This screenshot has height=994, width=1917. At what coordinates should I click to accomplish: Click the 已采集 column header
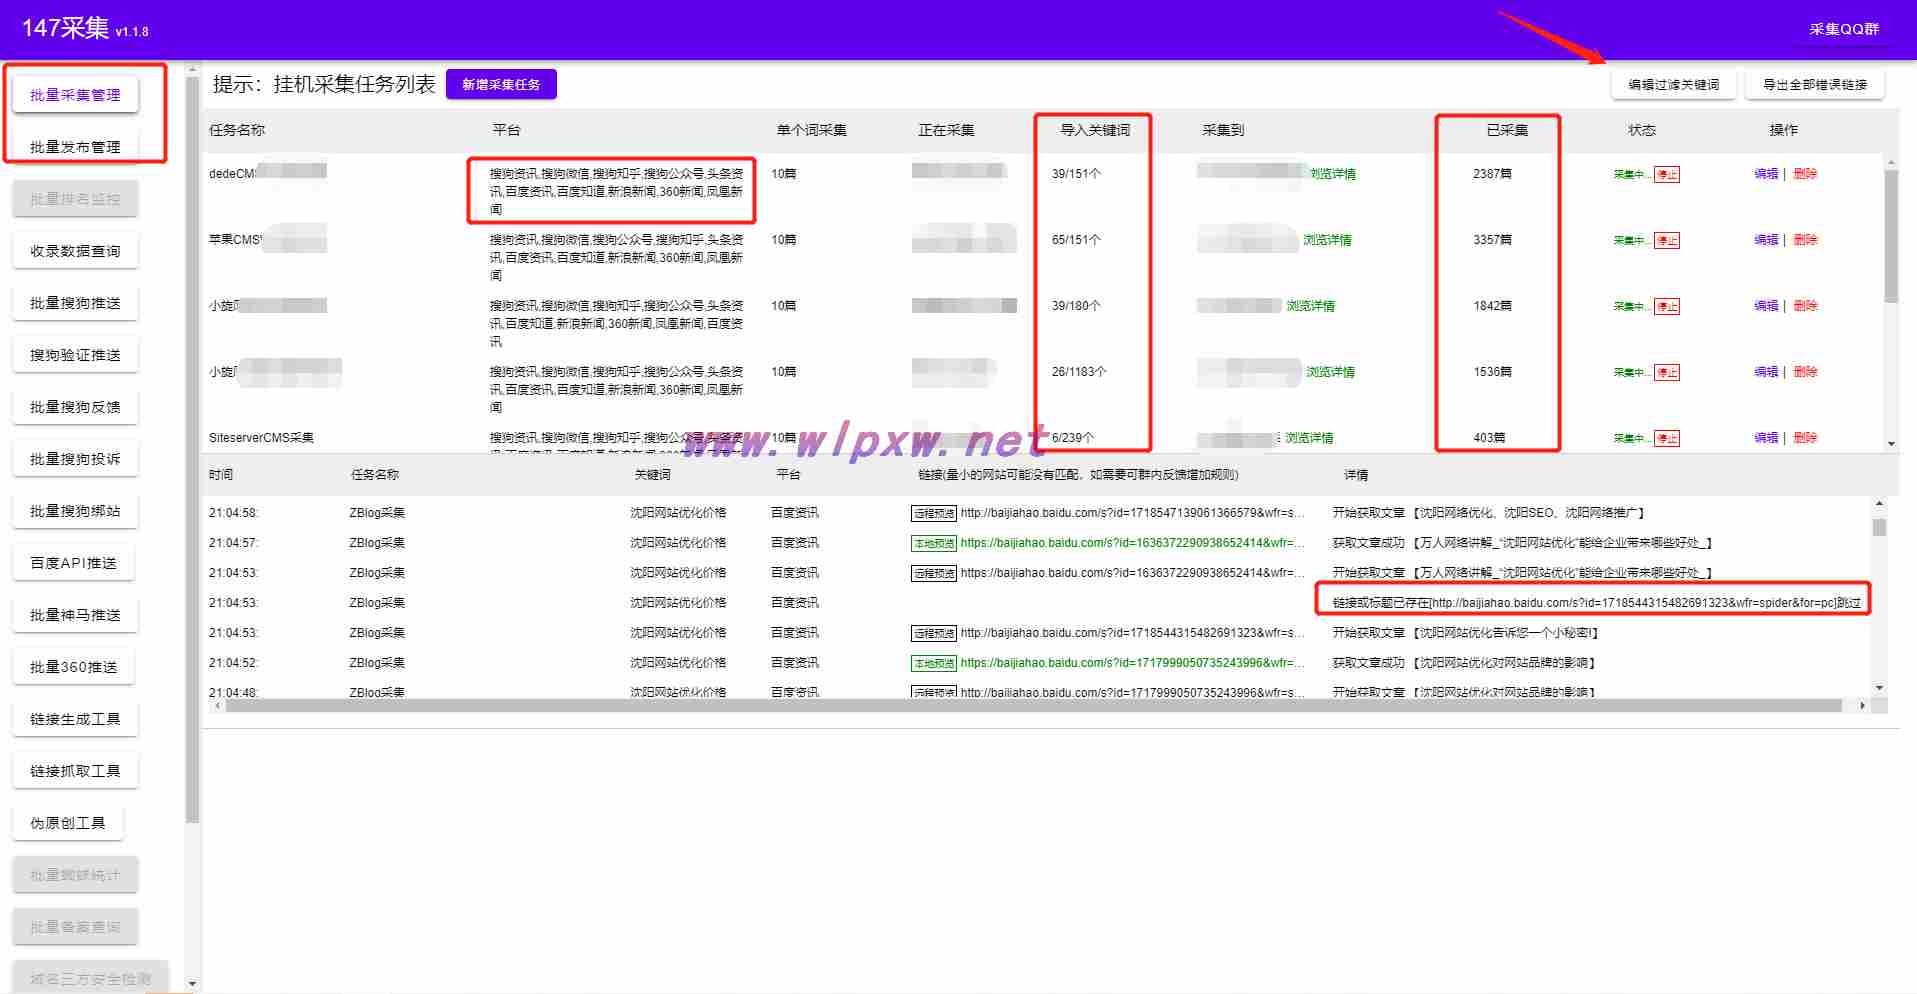(x=1506, y=130)
